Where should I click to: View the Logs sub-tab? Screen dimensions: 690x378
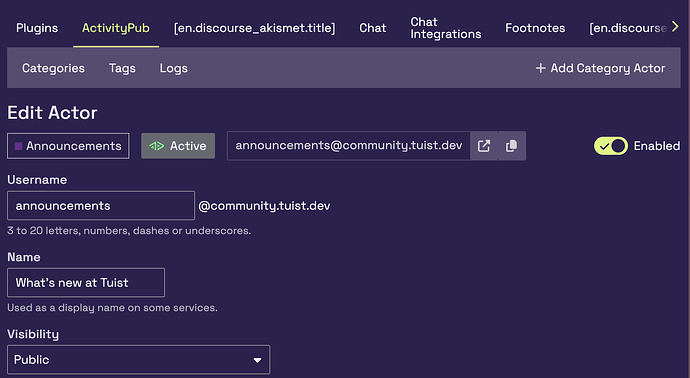[x=173, y=68]
